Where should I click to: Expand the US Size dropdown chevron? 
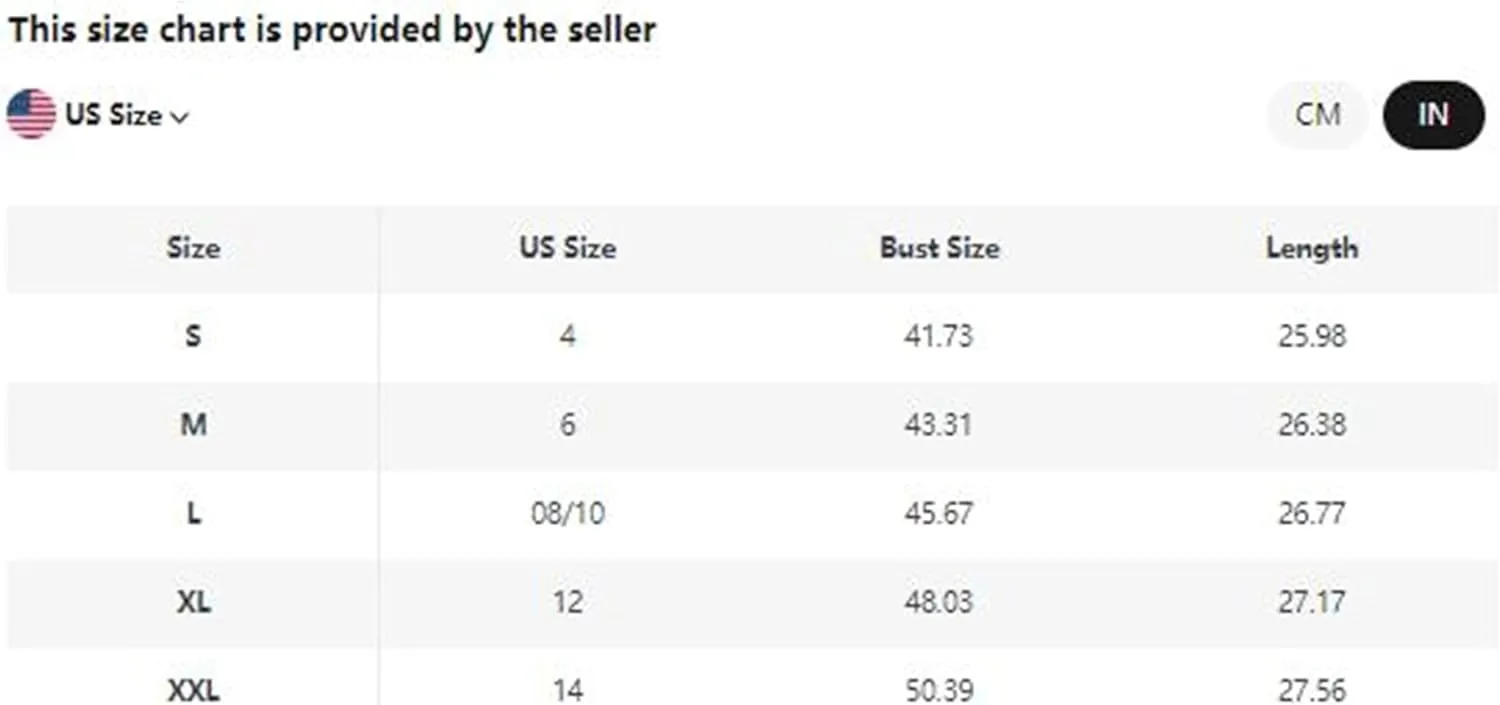click(x=180, y=118)
